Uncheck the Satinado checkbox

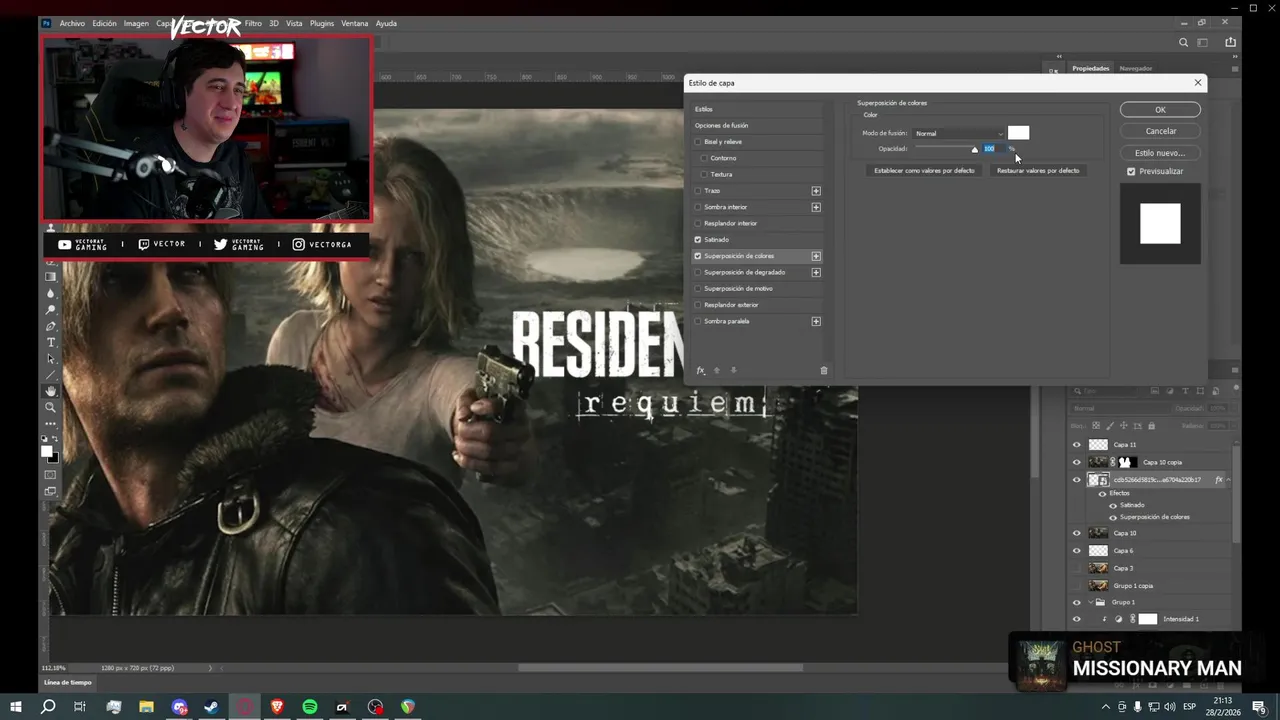698,240
